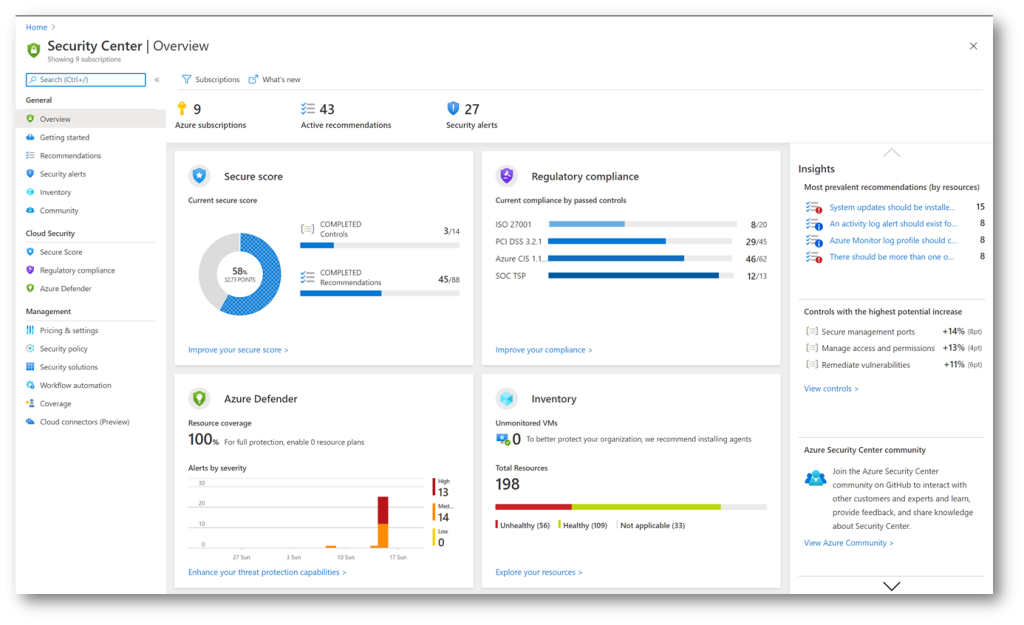Click the Workflow automation icon

pos(30,385)
